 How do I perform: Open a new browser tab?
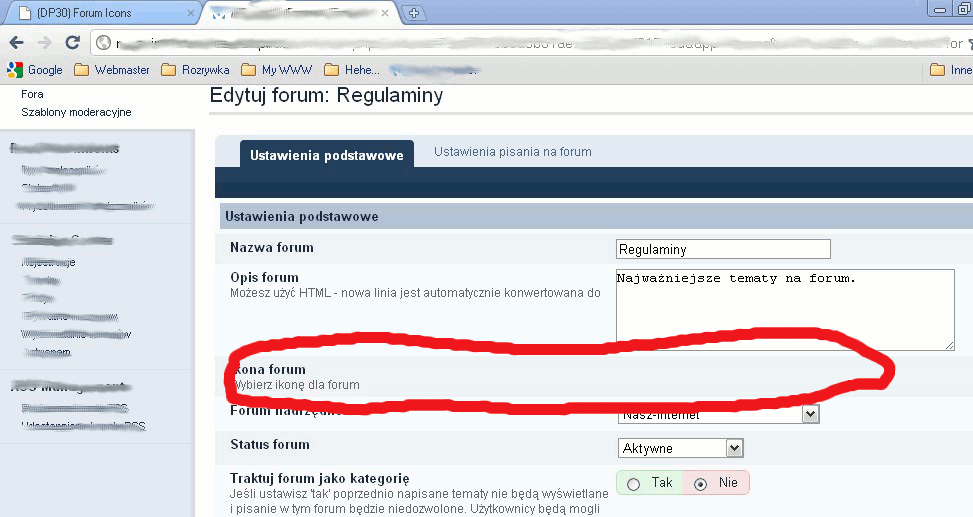tap(414, 13)
